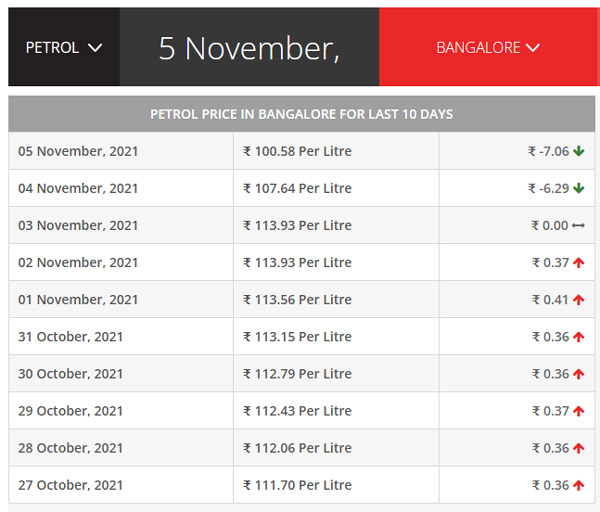This screenshot has width=600, height=512.
Task: Click the 27 October ₹ 0.36 change
Action: [551, 485]
